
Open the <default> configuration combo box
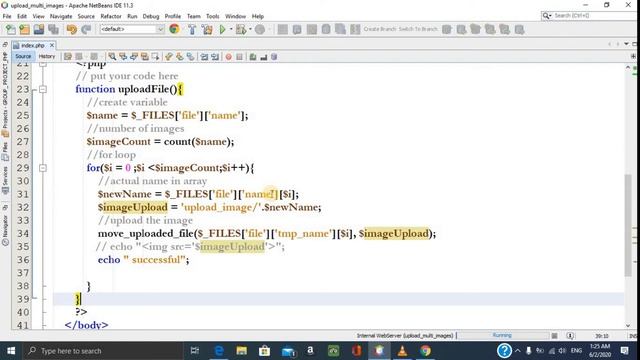point(132,29)
